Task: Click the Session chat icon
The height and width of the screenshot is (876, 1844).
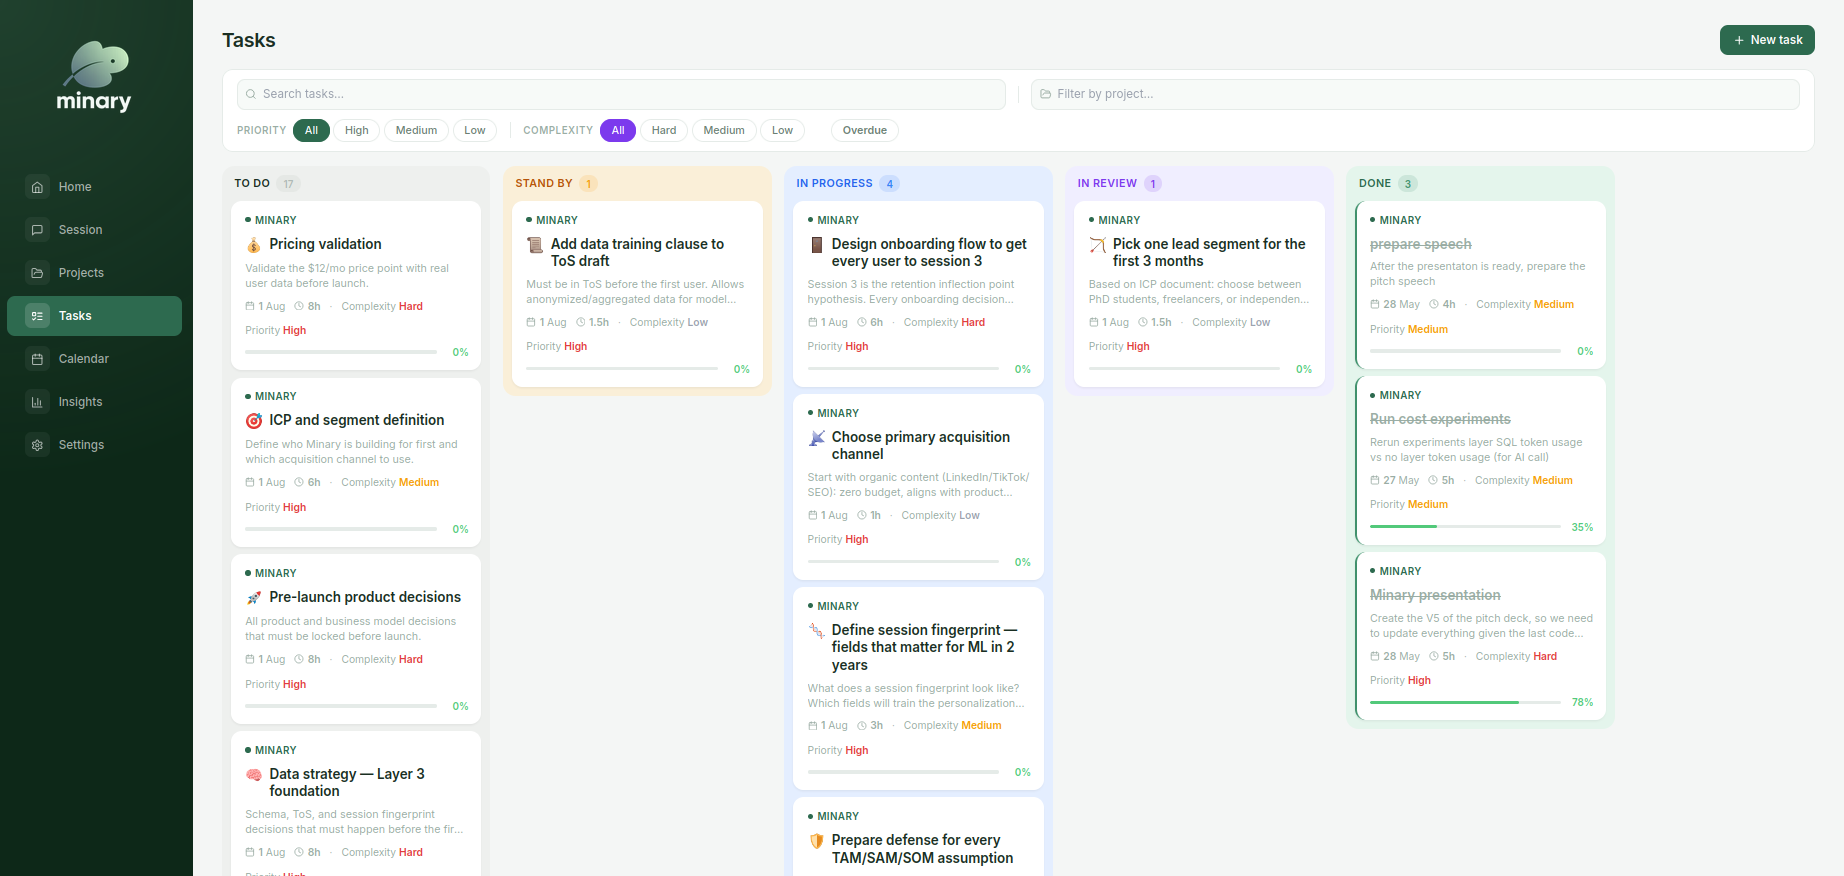Action: coord(37,230)
